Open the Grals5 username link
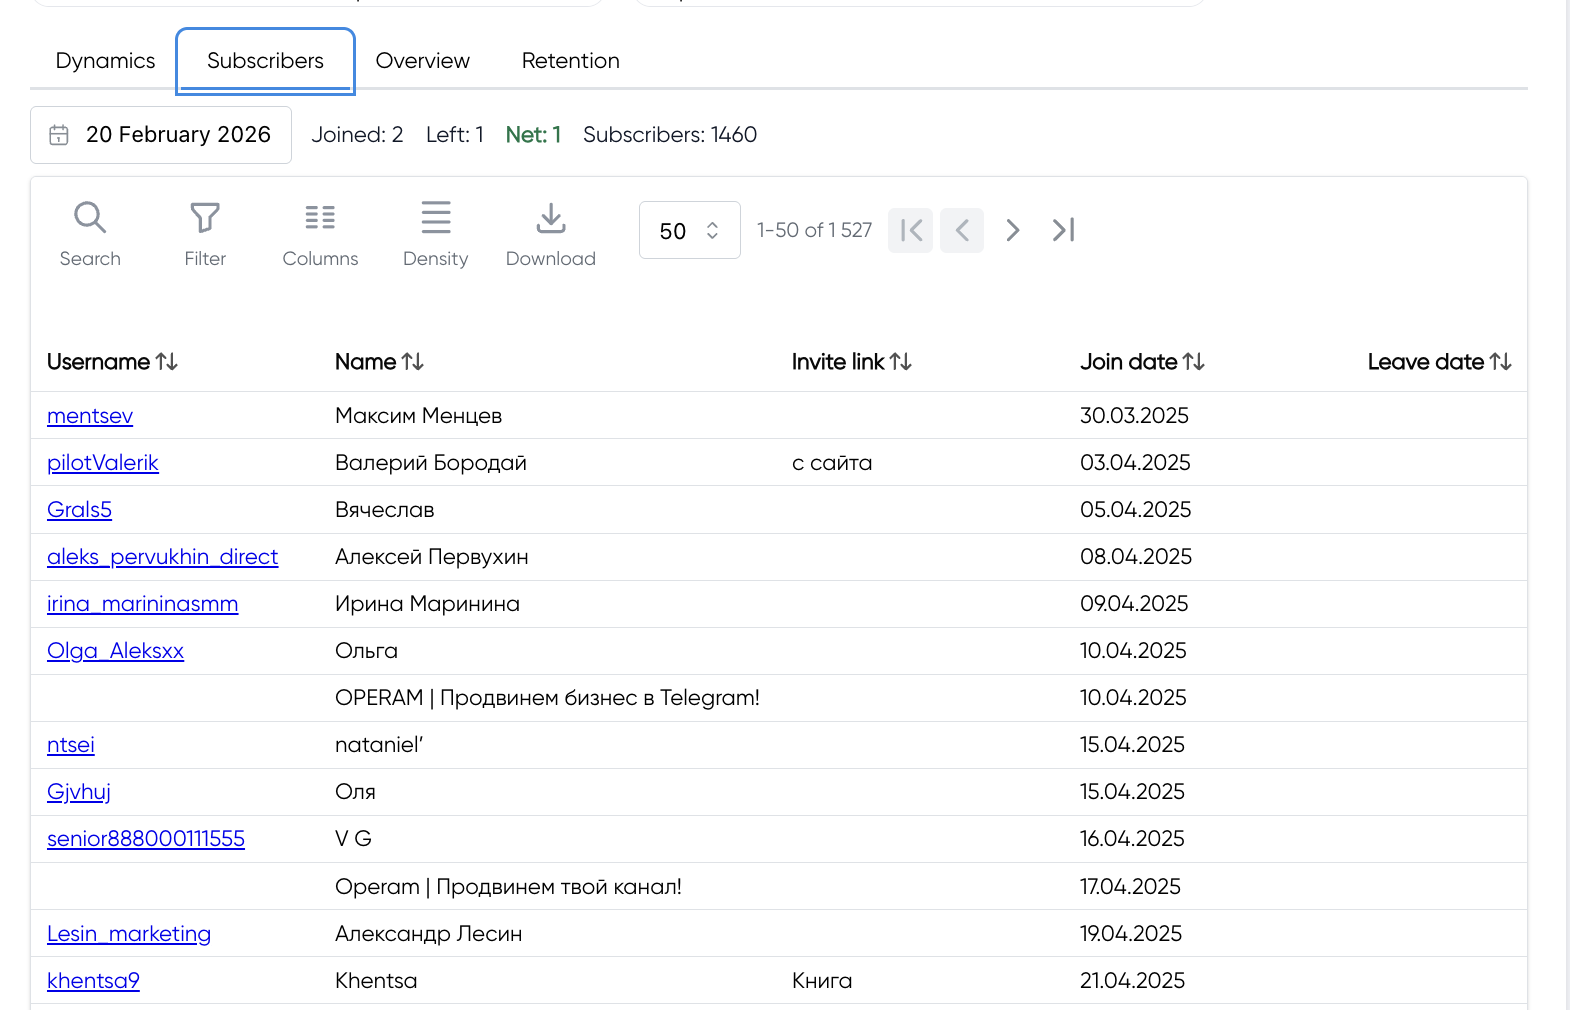Viewport: 1570px width, 1010px height. pyautogui.click(x=79, y=510)
